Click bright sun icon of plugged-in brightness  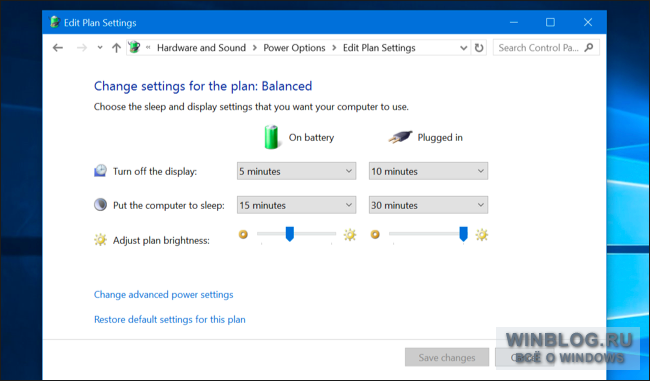point(482,235)
